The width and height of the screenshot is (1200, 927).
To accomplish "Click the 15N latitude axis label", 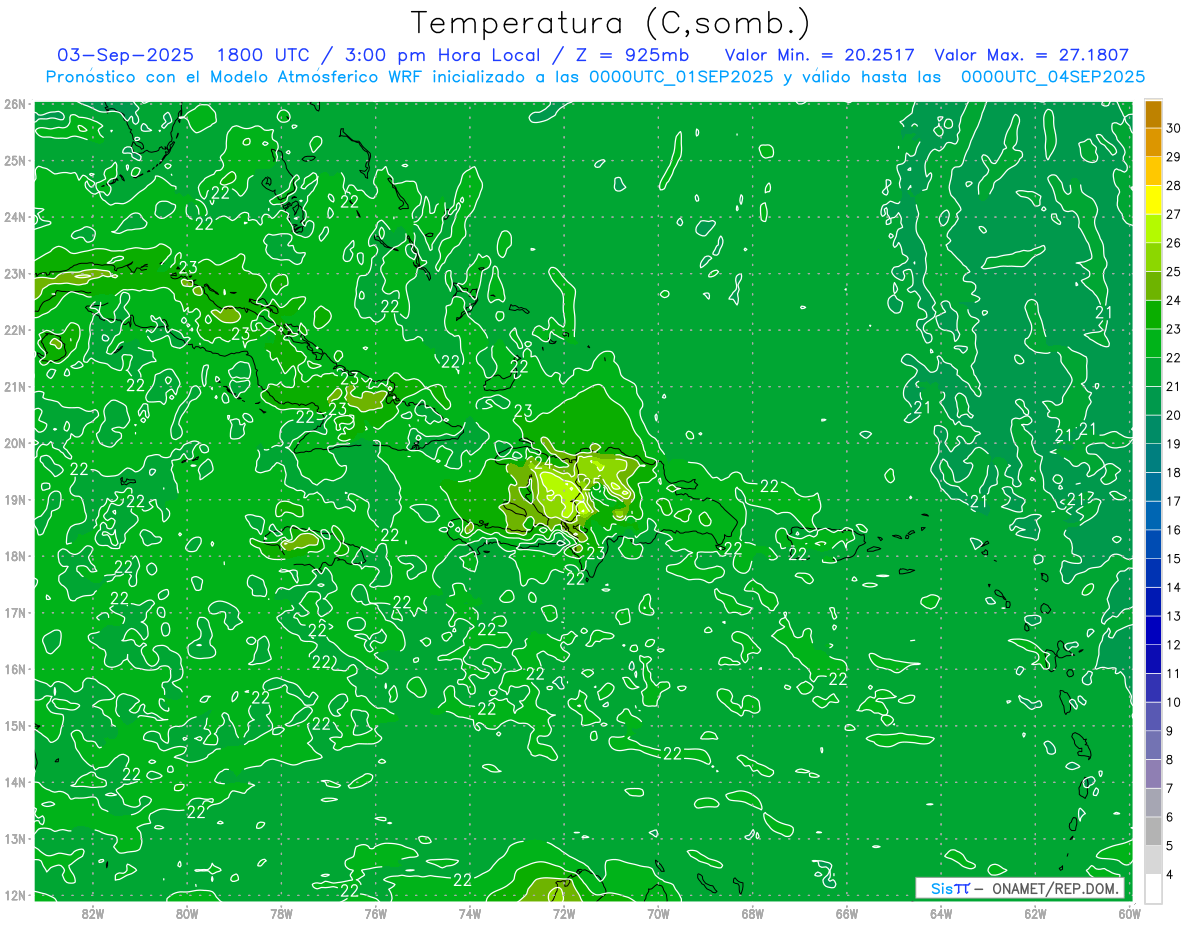I will [x=14, y=725].
